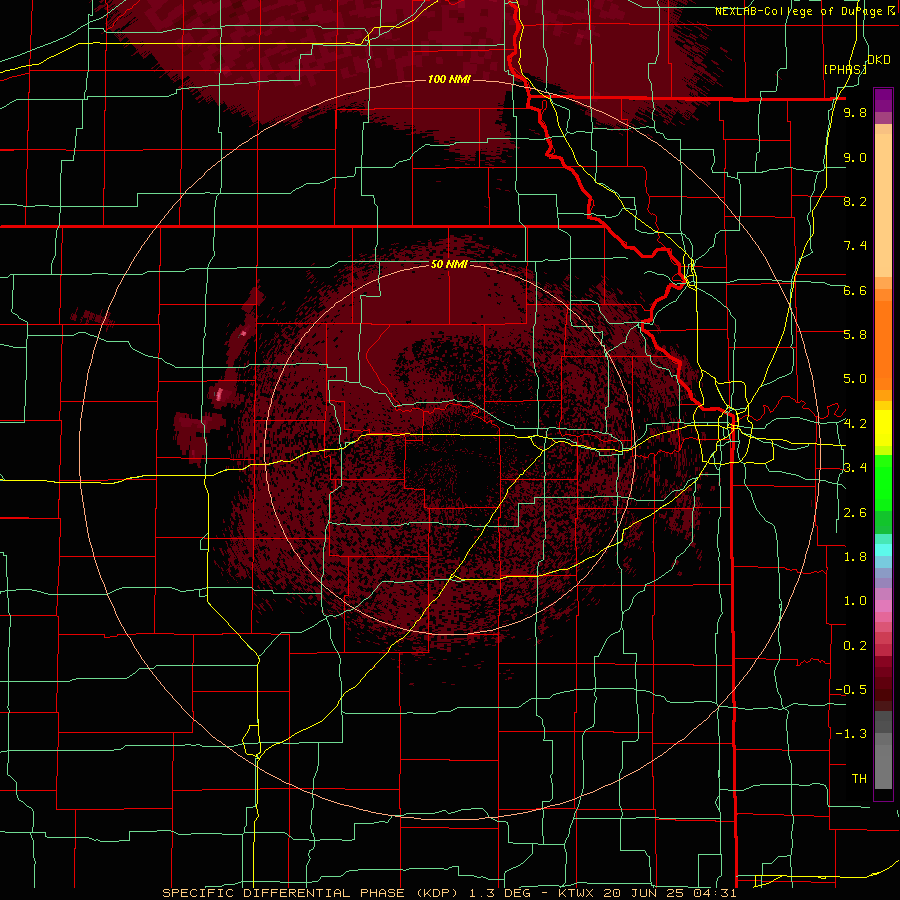Screen dimensions: 900x900
Task: Click the [PHAS] label above the color scale
Action: (845, 69)
